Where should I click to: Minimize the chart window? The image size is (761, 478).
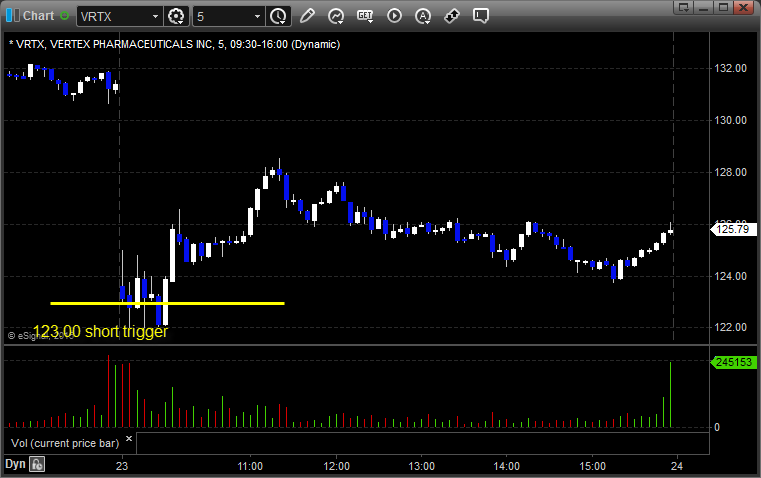pos(704,7)
